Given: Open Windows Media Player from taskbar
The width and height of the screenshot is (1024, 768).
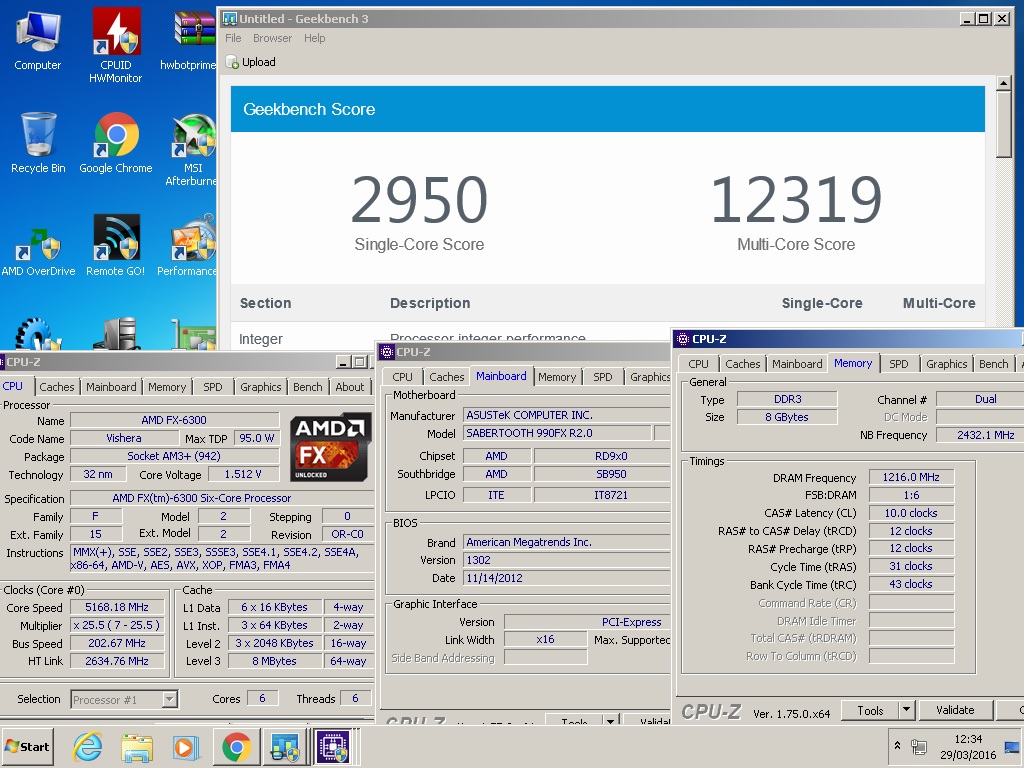Looking at the screenshot, I should (185, 747).
